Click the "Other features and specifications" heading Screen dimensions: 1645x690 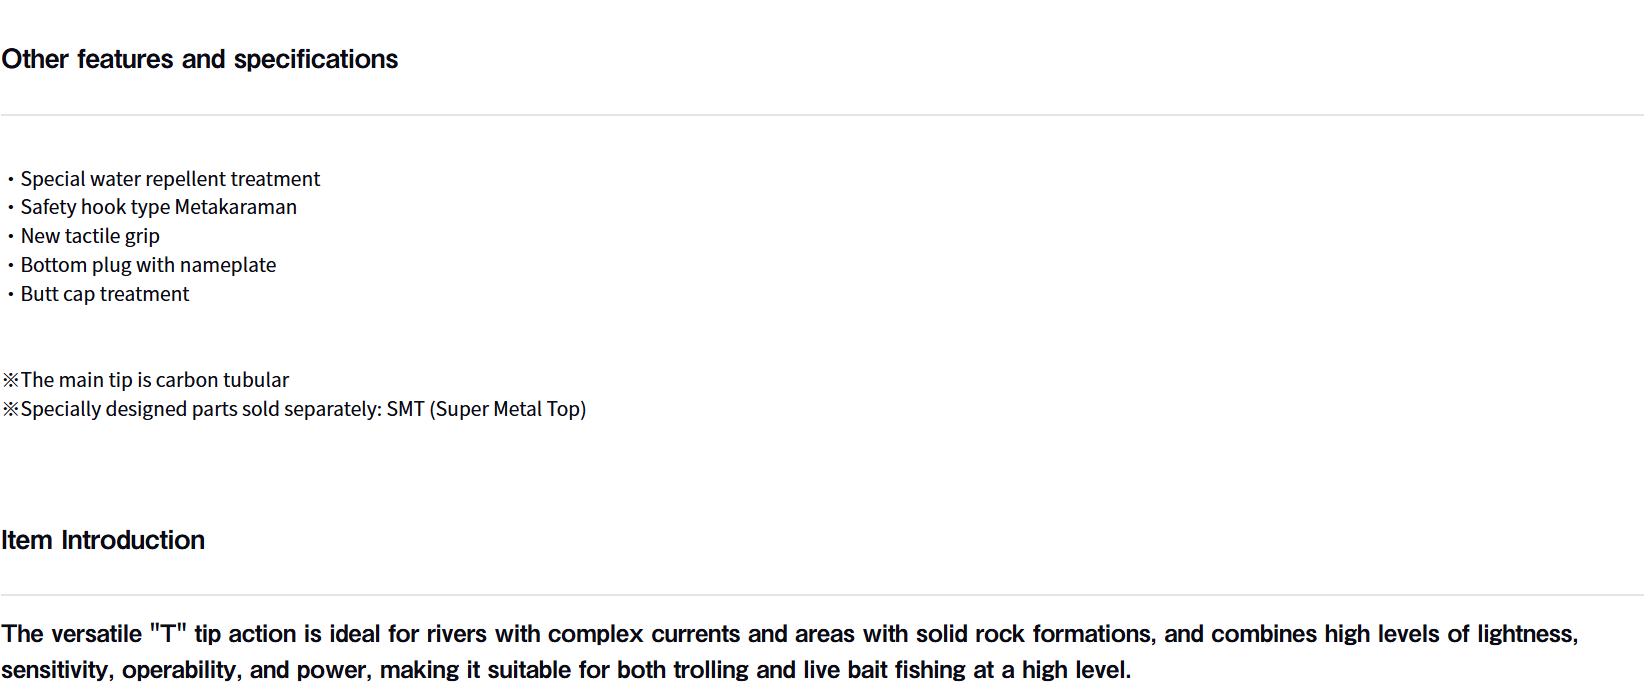point(200,60)
